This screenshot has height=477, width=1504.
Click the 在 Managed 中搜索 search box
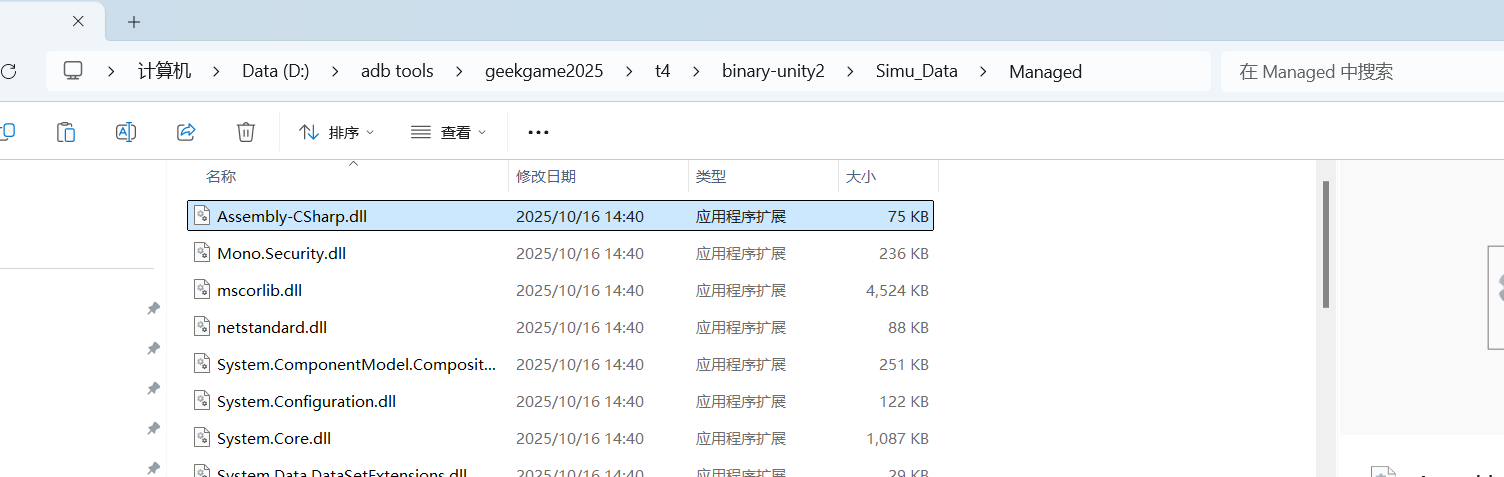[1362, 71]
